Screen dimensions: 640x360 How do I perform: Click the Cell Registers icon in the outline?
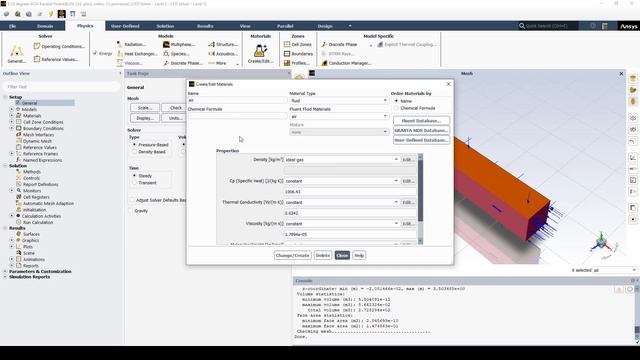click(x=18, y=197)
